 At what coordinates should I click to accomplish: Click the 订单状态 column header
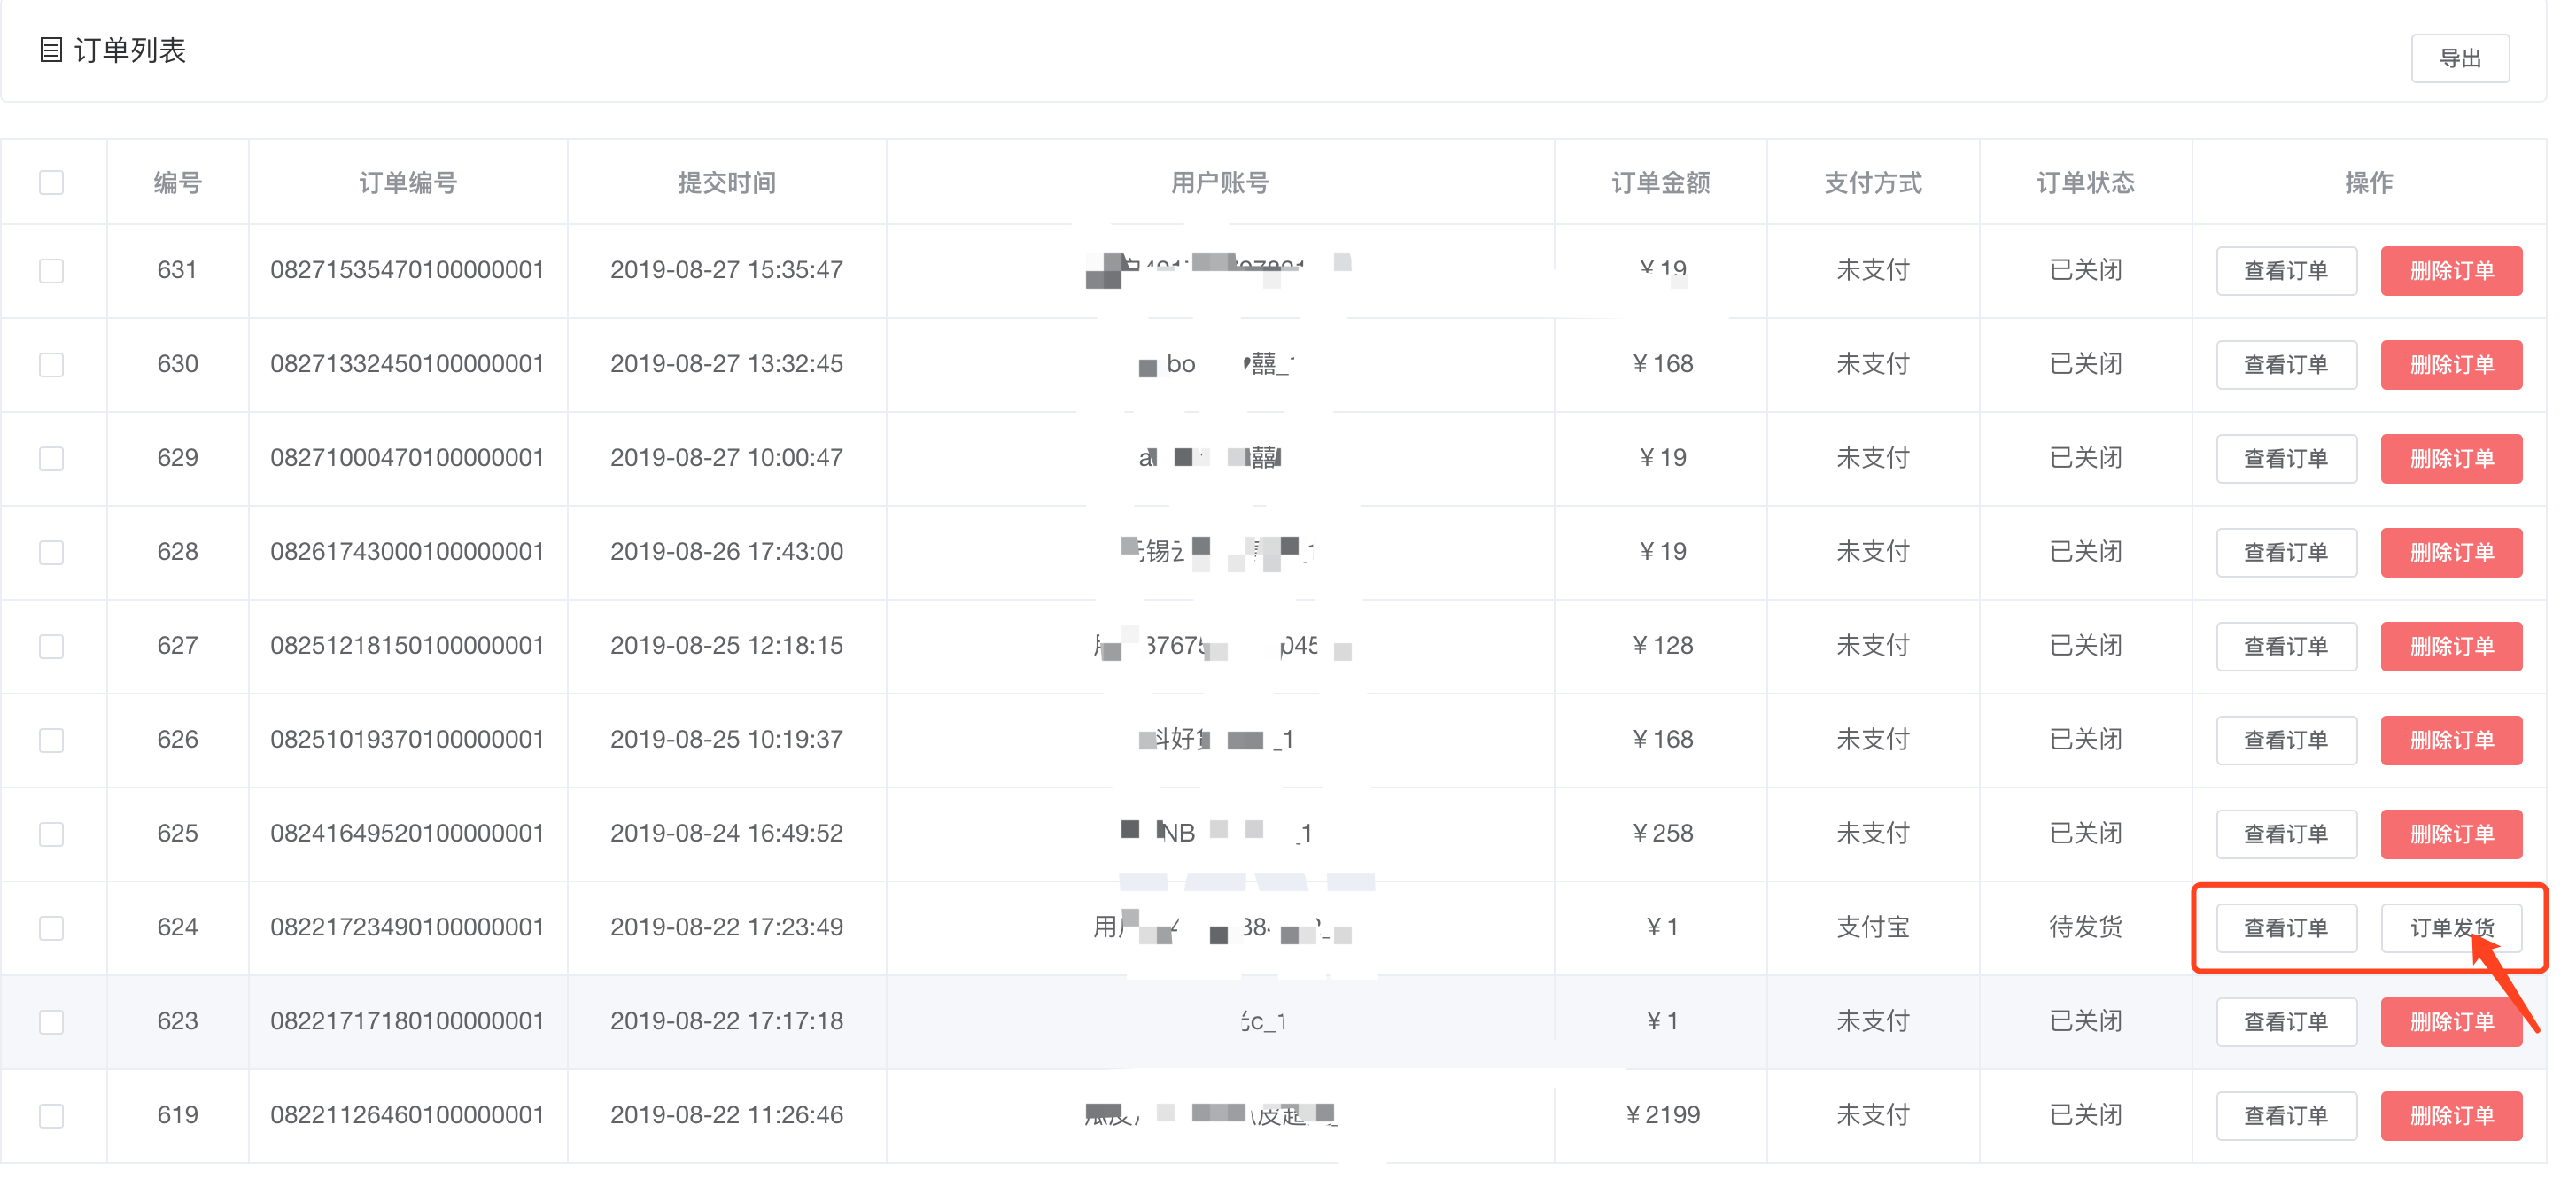coord(2086,182)
